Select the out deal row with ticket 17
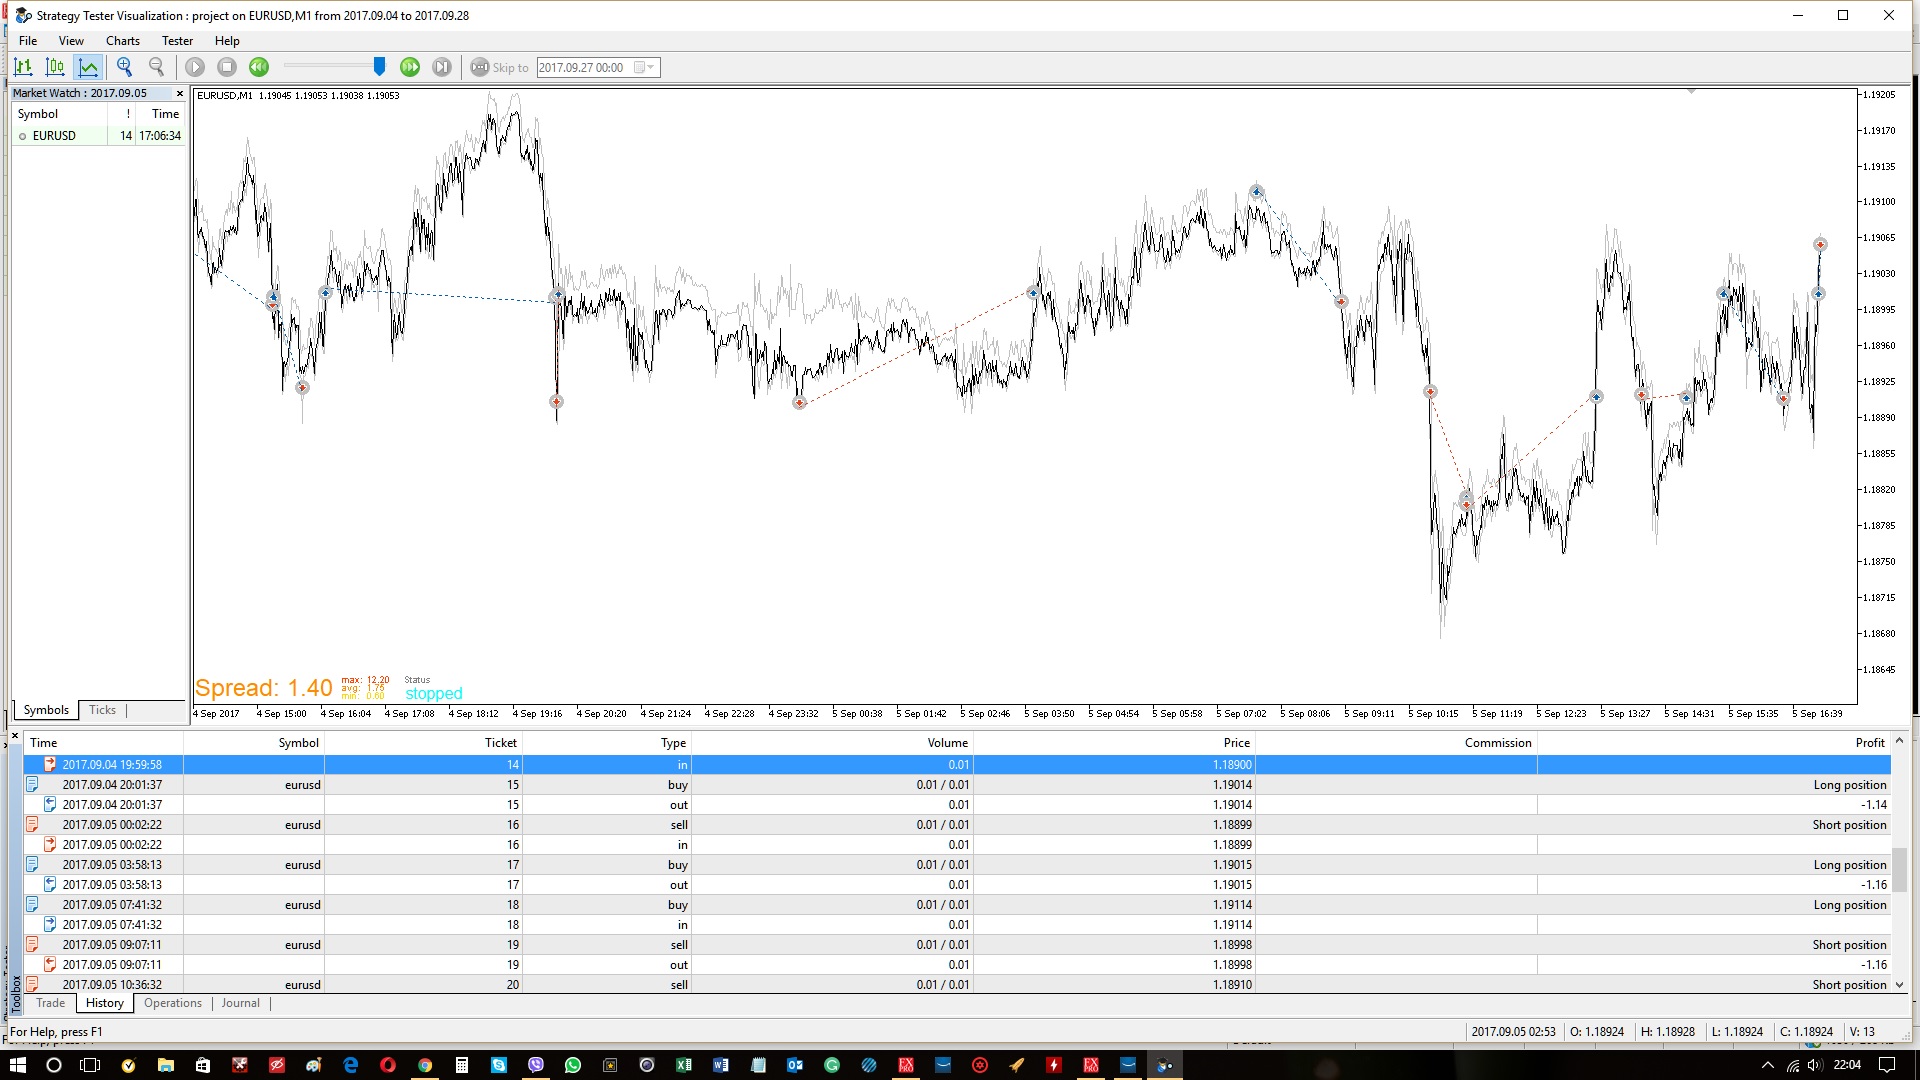 957,885
